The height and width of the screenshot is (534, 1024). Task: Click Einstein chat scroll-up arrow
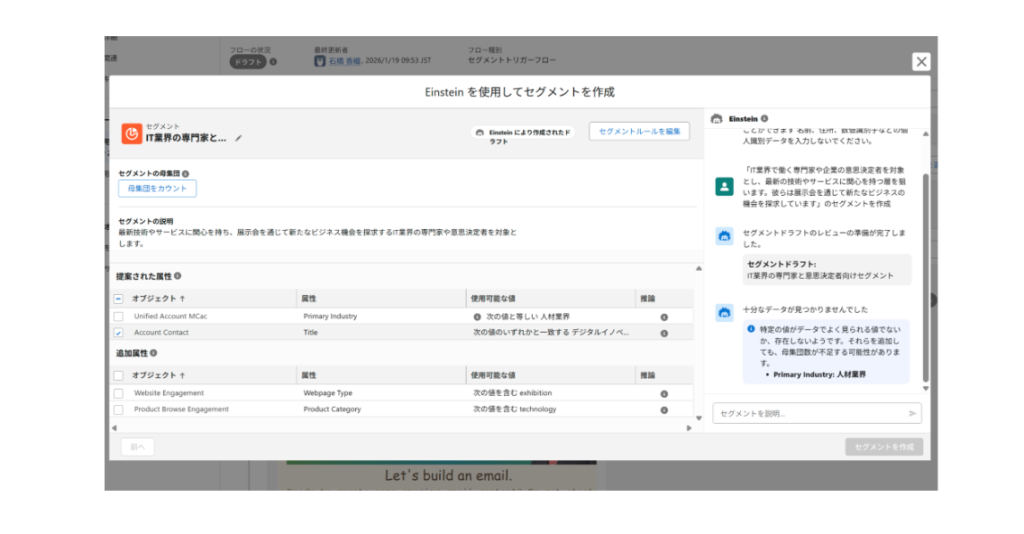click(925, 134)
